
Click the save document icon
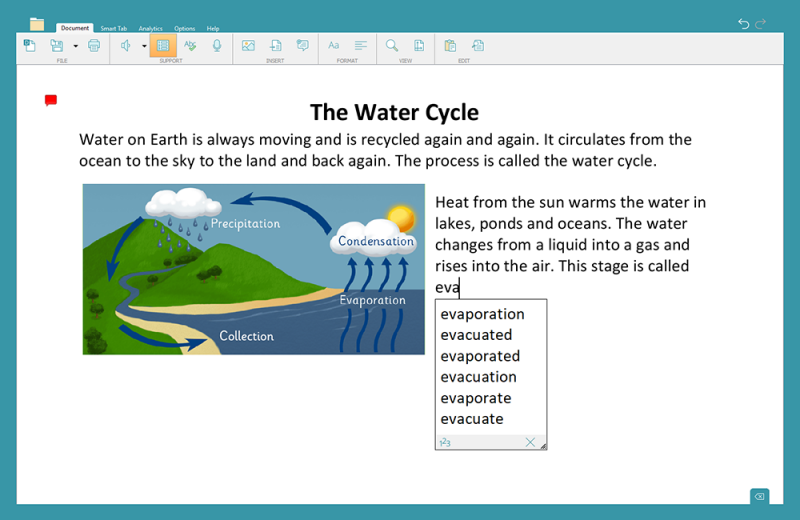tap(57, 46)
